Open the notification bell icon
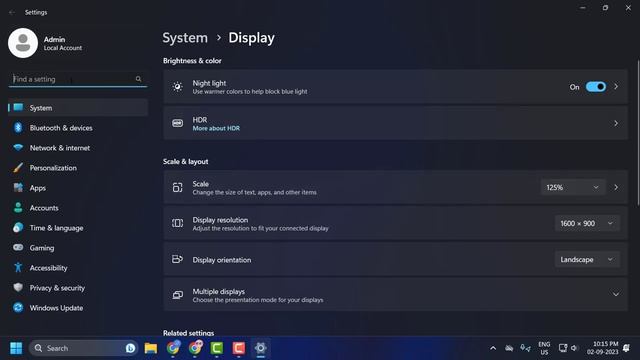This screenshot has height=360, width=640. [627, 348]
